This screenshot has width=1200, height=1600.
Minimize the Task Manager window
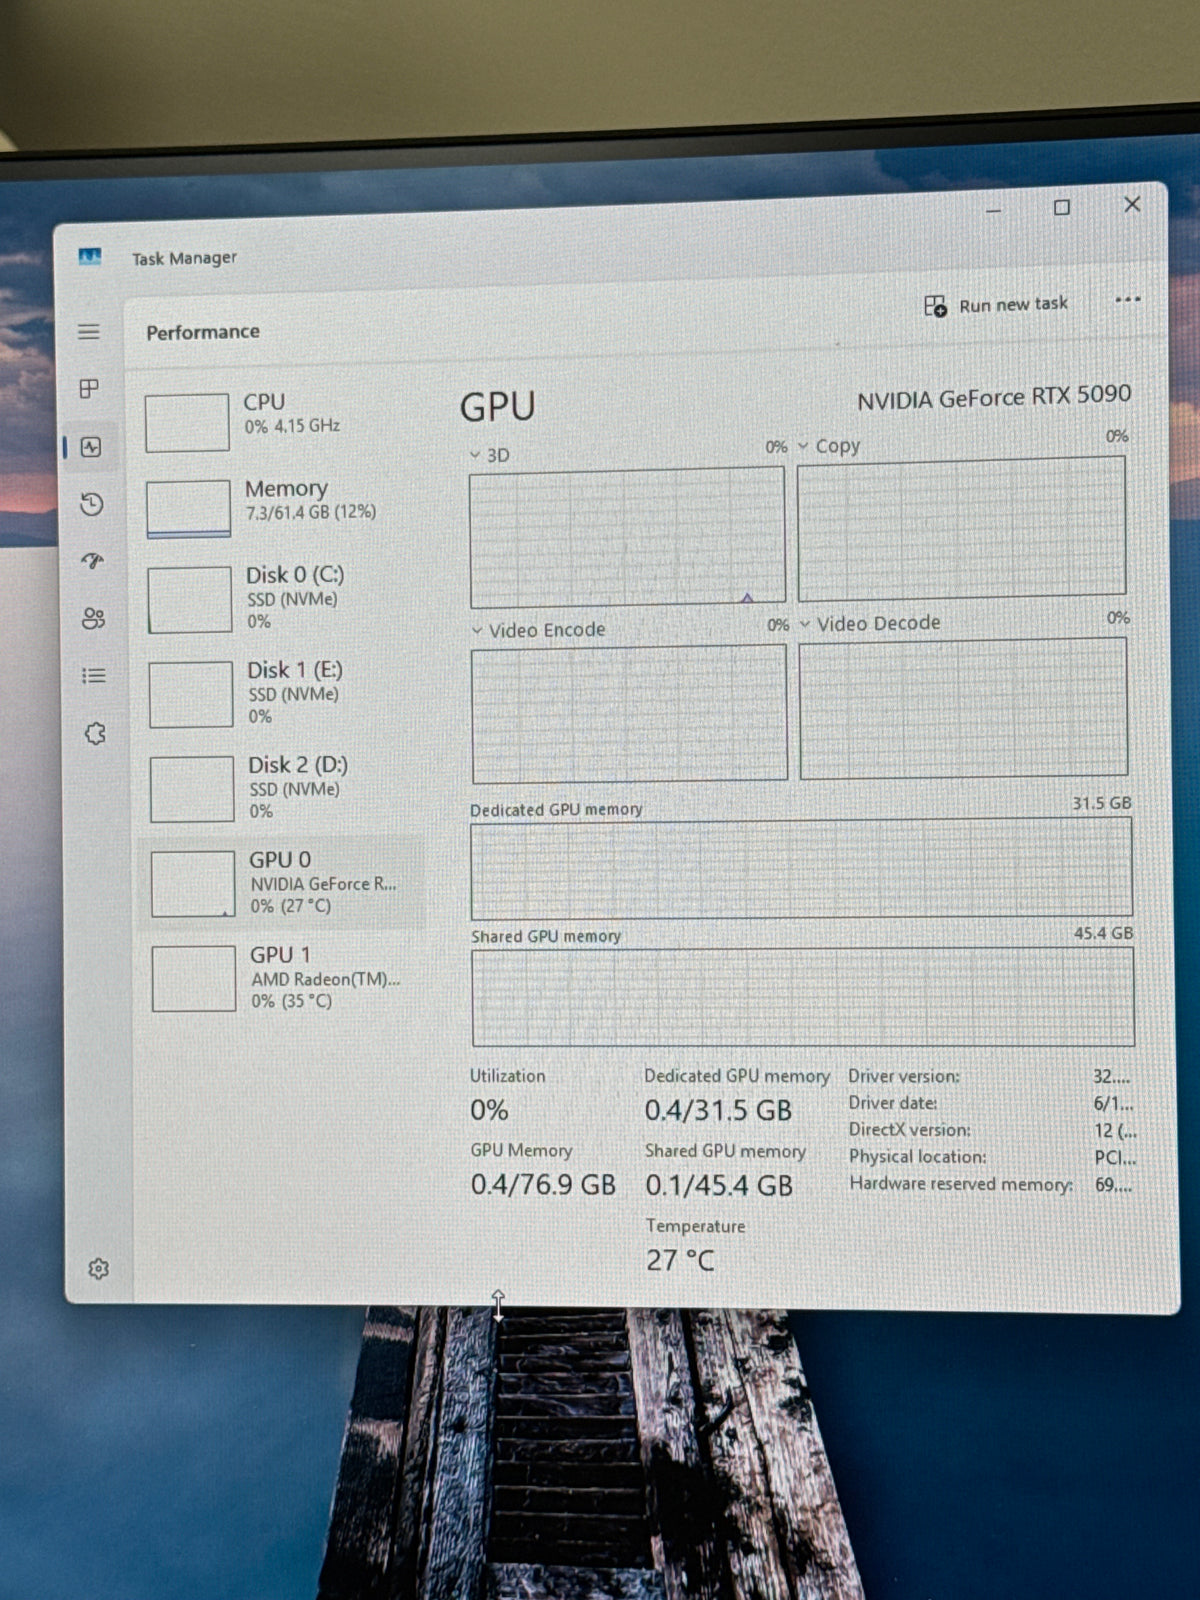click(994, 210)
